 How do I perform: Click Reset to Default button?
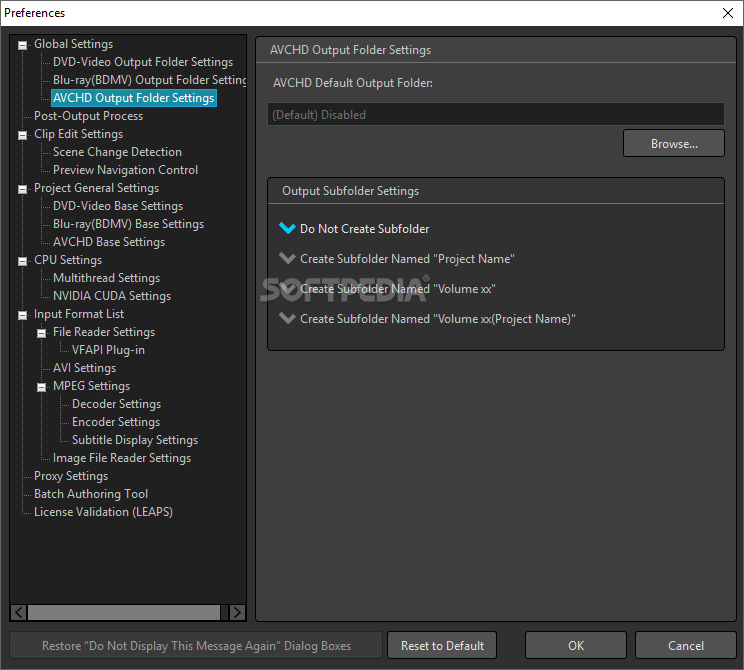coord(442,645)
